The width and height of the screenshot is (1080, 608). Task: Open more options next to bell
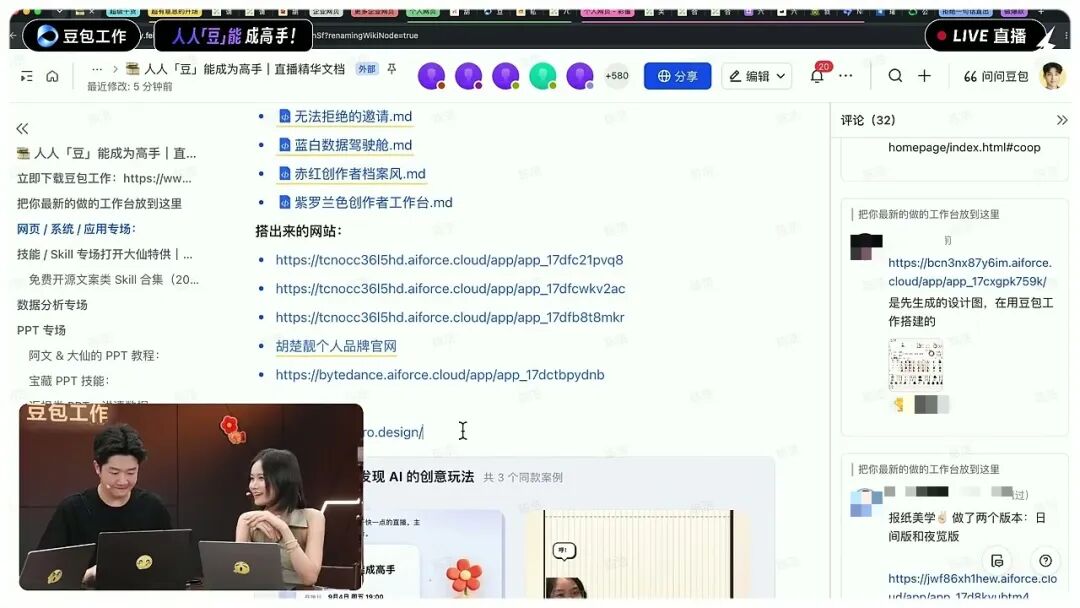tap(846, 76)
